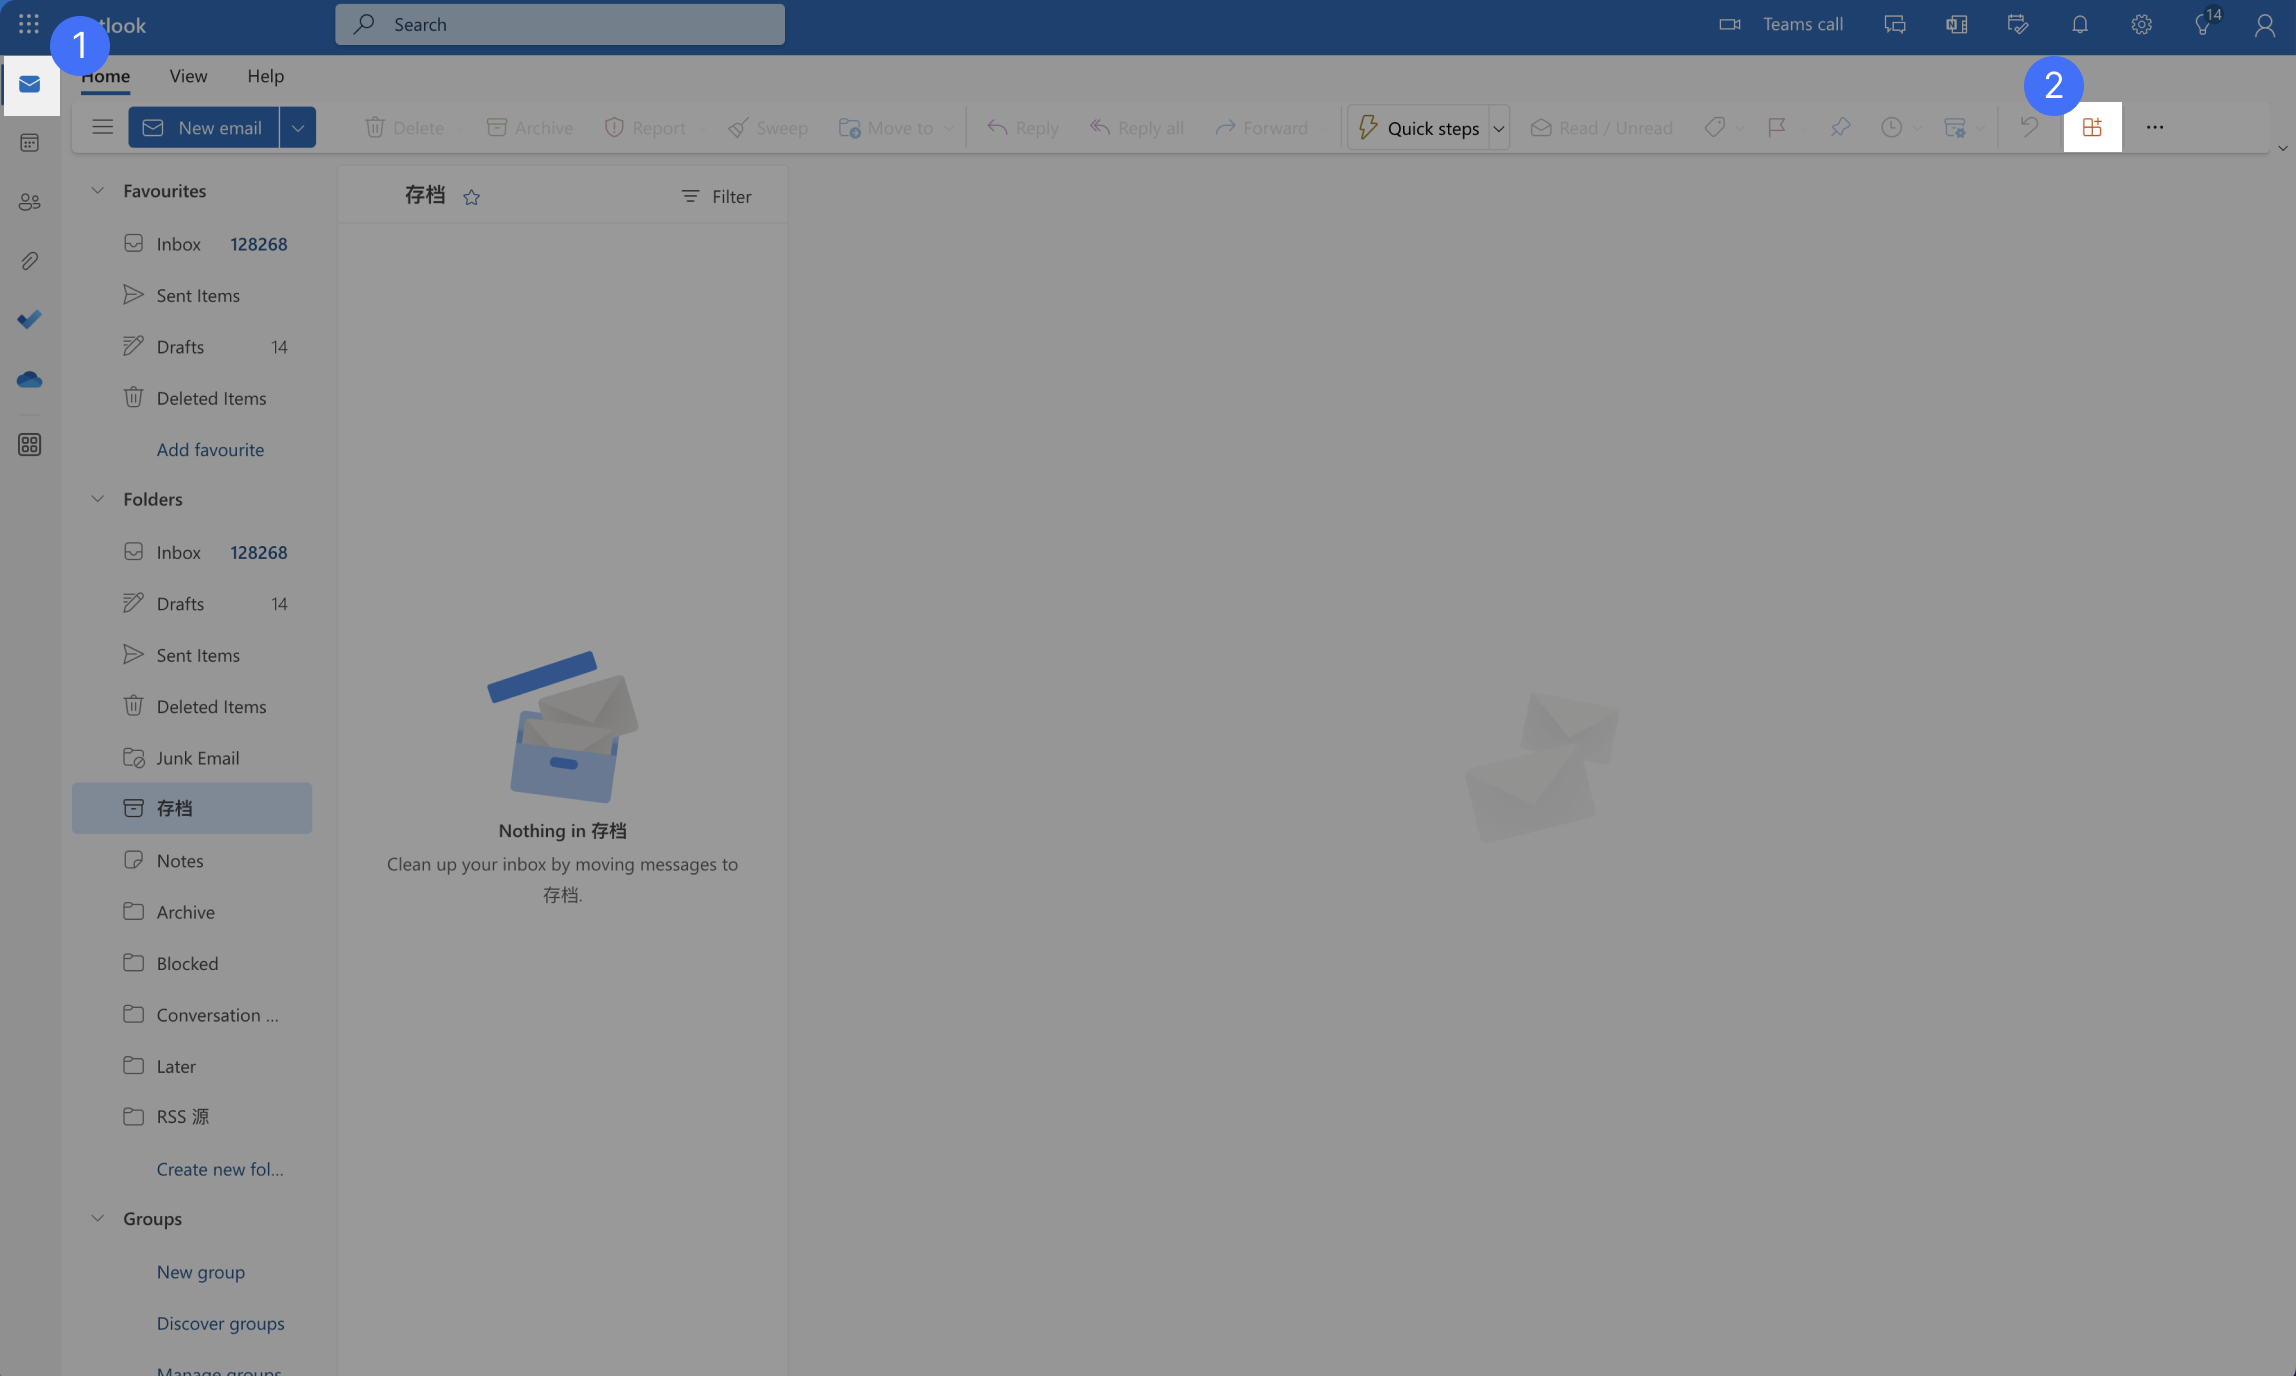2296x1377 pixels.
Task: Undo the last action using the toolbar icon
Action: click(2029, 127)
